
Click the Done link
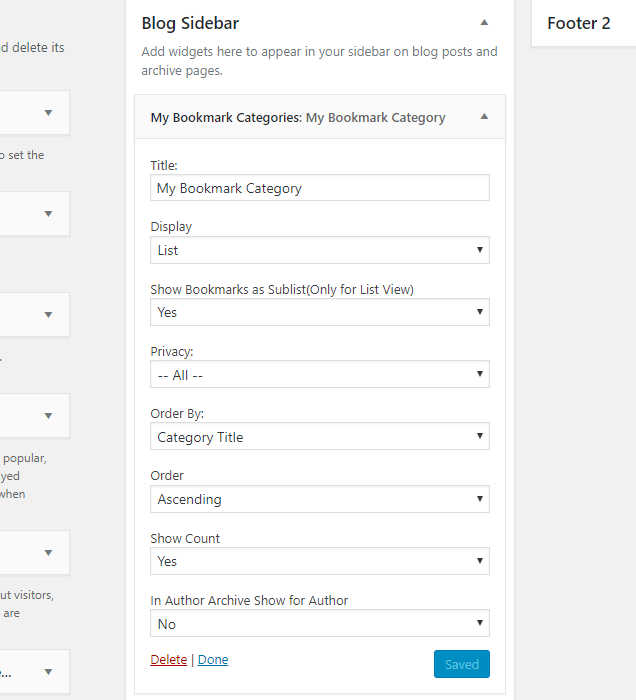point(213,660)
